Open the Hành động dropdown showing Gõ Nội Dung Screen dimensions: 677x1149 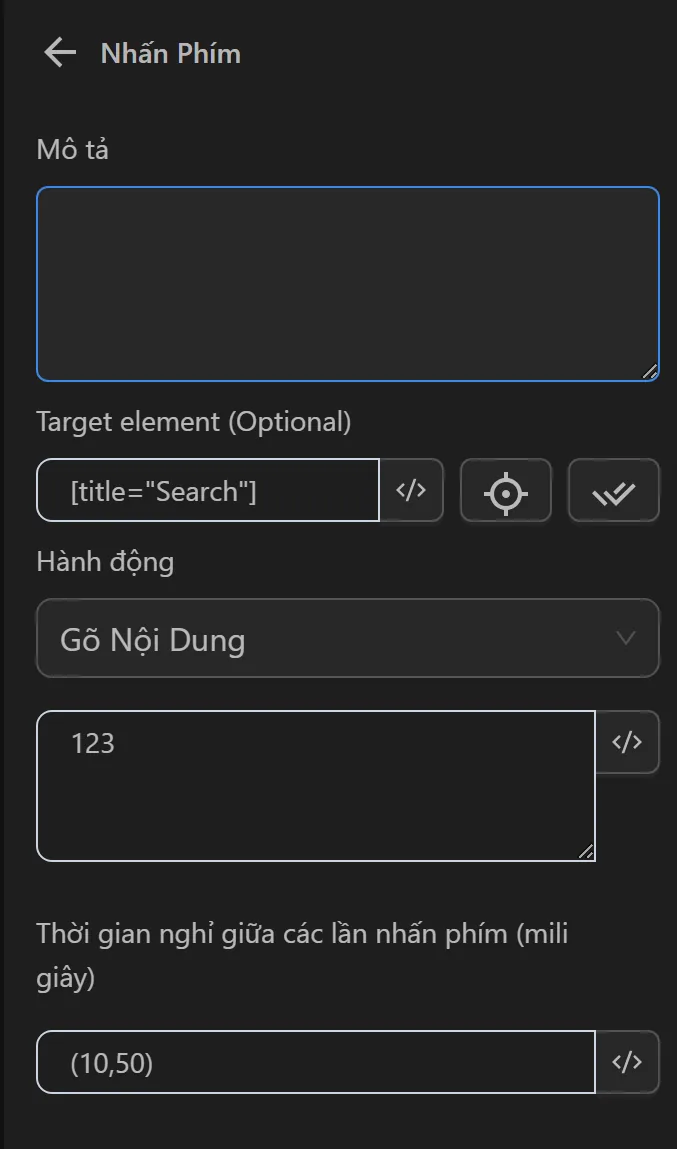[347, 639]
